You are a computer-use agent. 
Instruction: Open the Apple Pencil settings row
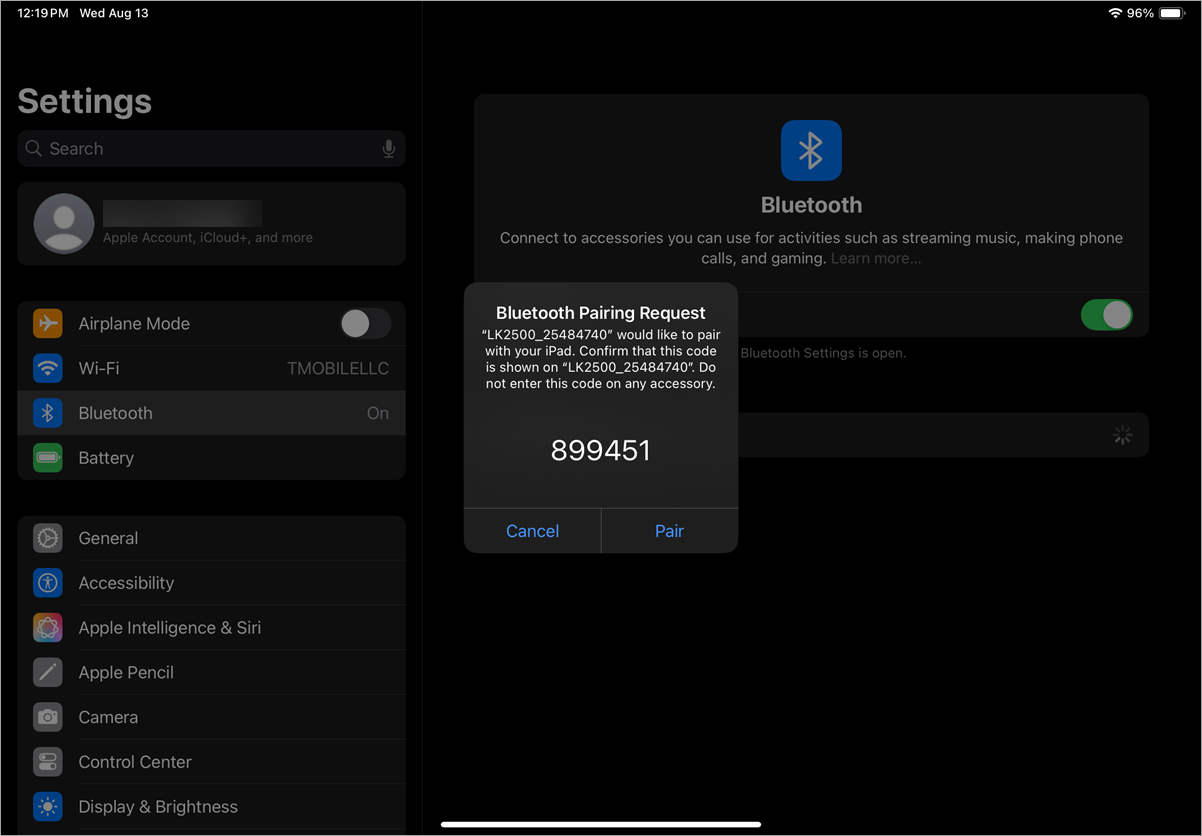(211, 672)
